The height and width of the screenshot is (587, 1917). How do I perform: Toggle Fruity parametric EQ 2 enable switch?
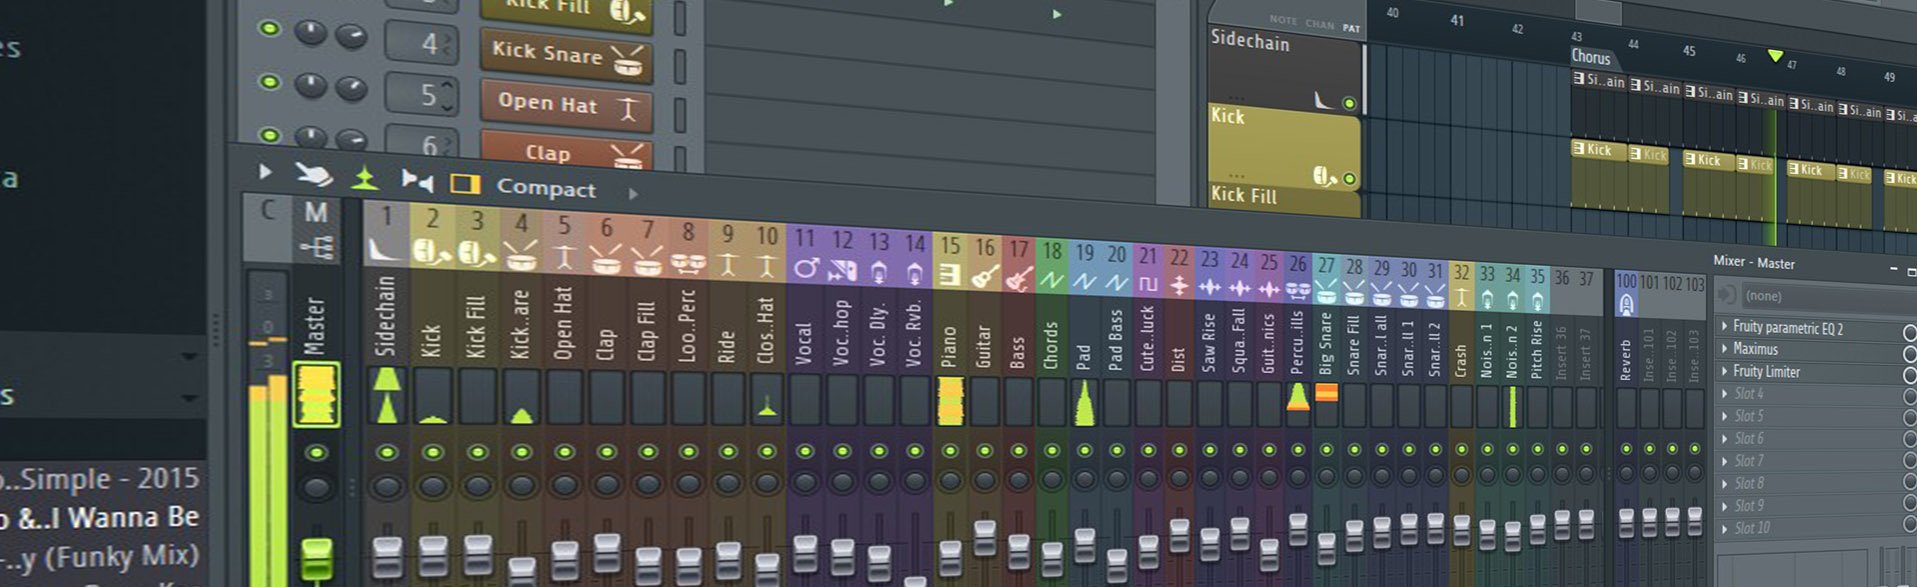click(x=1910, y=332)
